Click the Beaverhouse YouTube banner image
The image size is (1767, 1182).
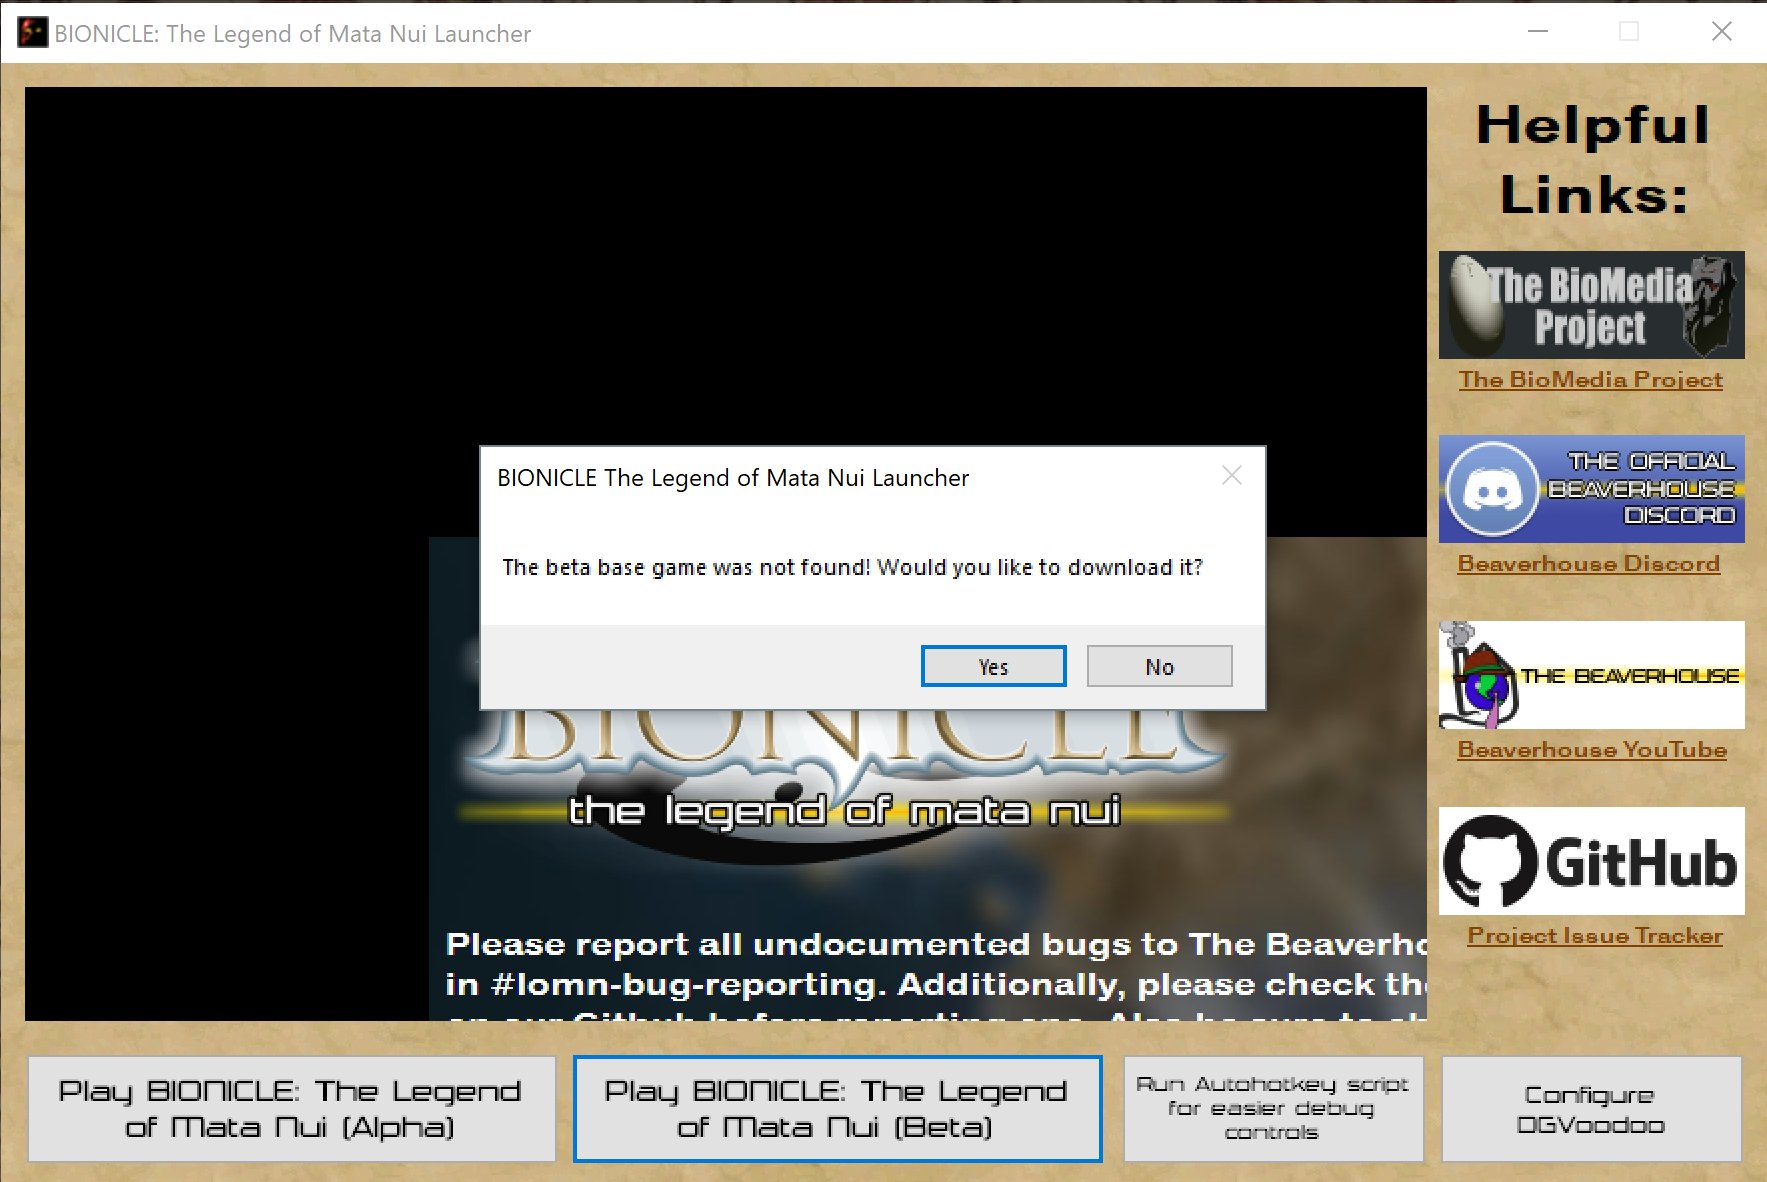pyautogui.click(x=1591, y=675)
